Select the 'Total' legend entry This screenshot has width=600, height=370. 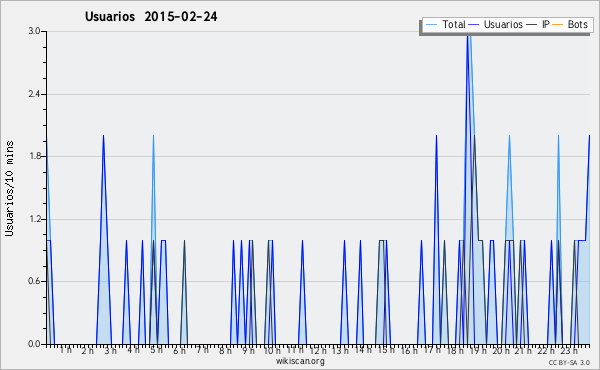coord(445,24)
